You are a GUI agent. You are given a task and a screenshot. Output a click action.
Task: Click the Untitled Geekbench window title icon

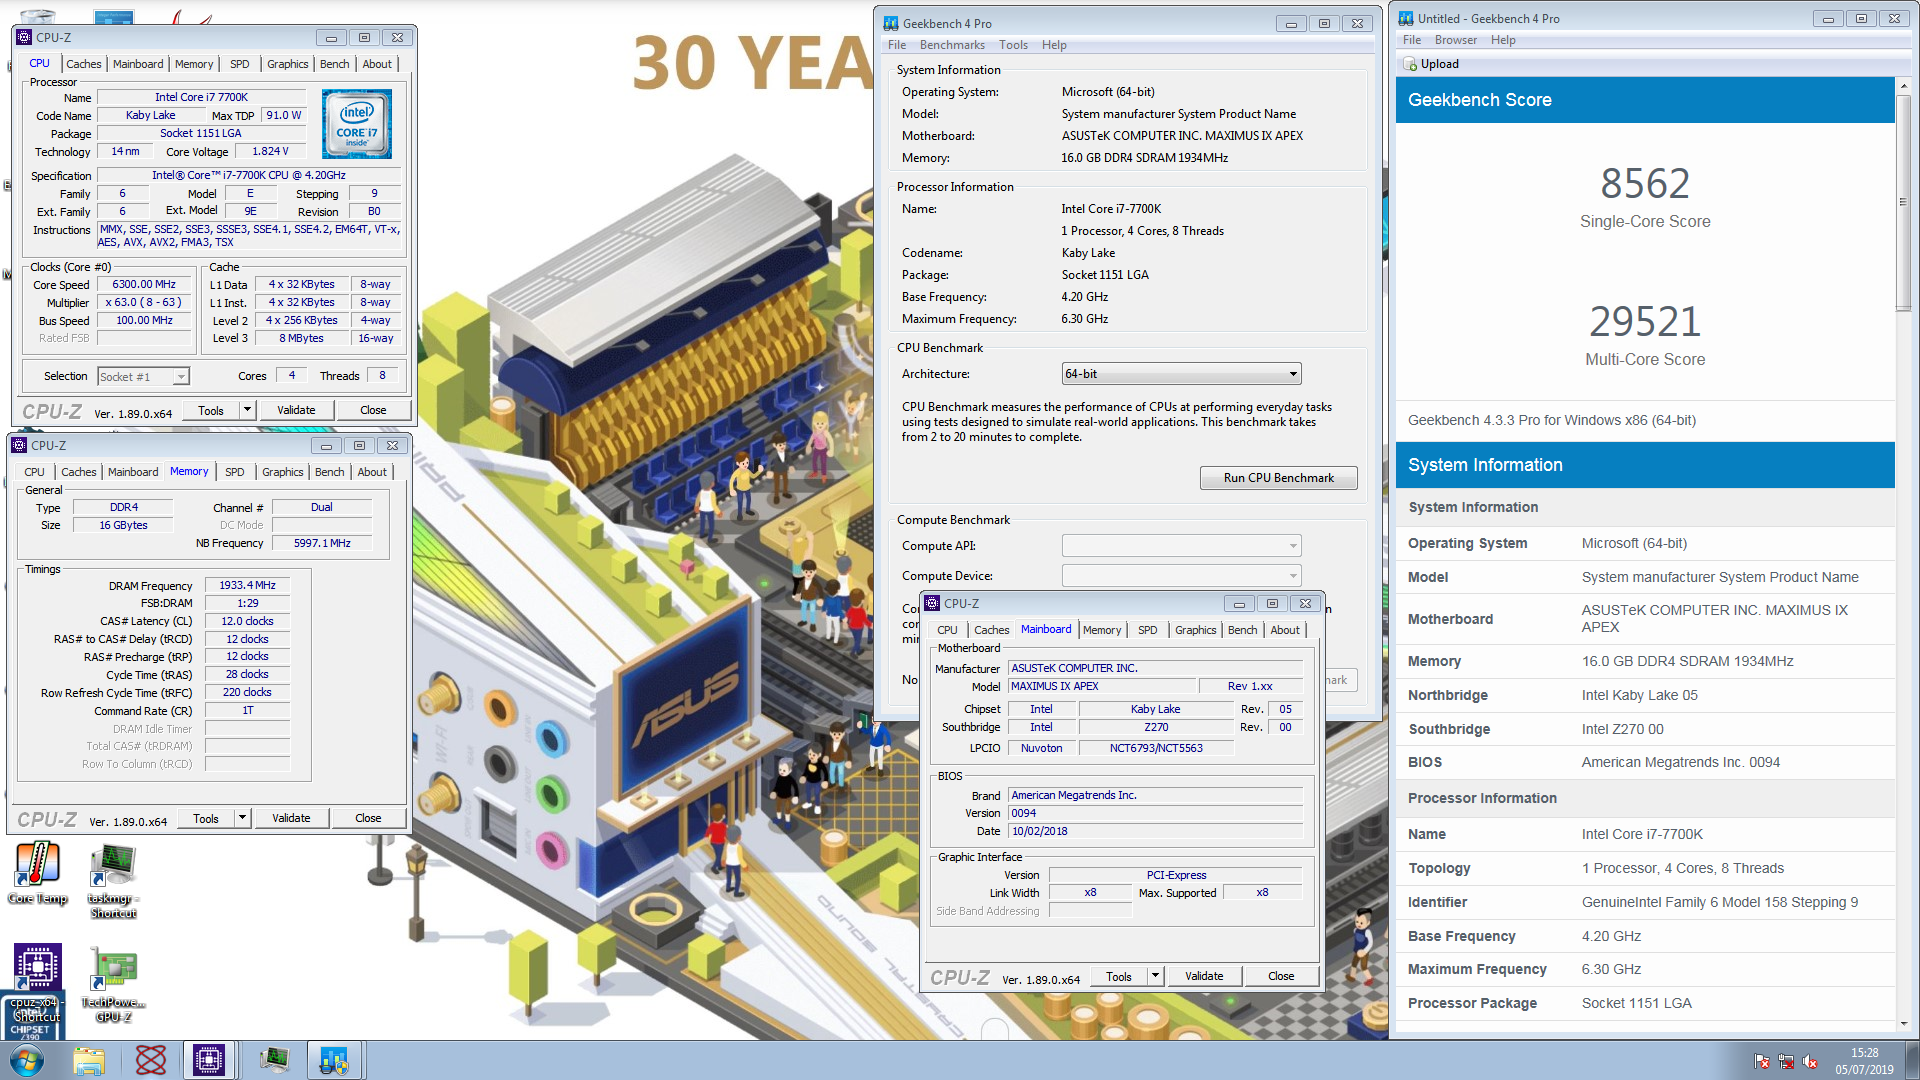point(1405,19)
